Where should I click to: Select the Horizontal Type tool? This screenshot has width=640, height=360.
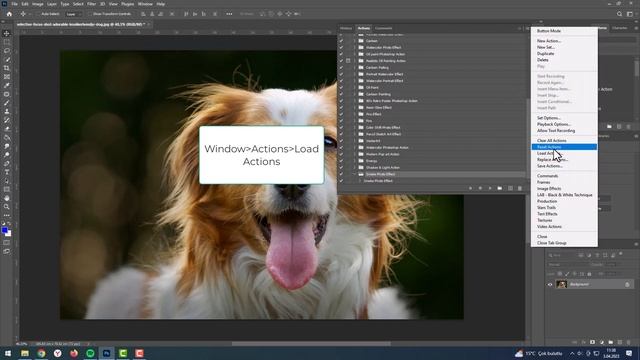pos(7,172)
